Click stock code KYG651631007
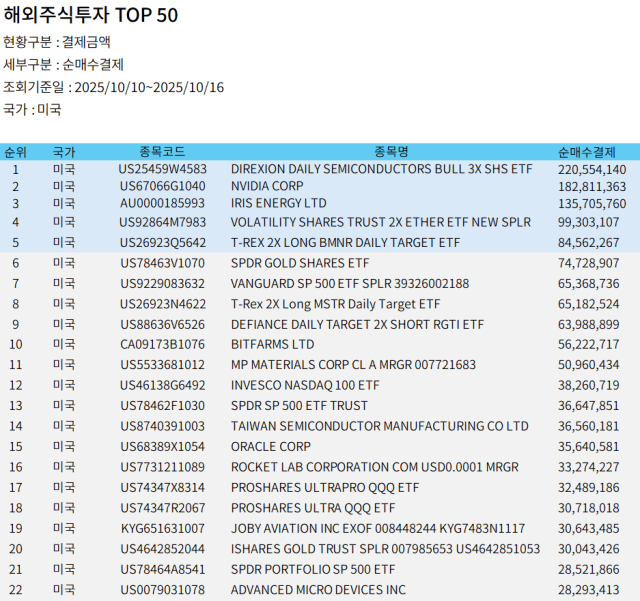 pos(162,528)
